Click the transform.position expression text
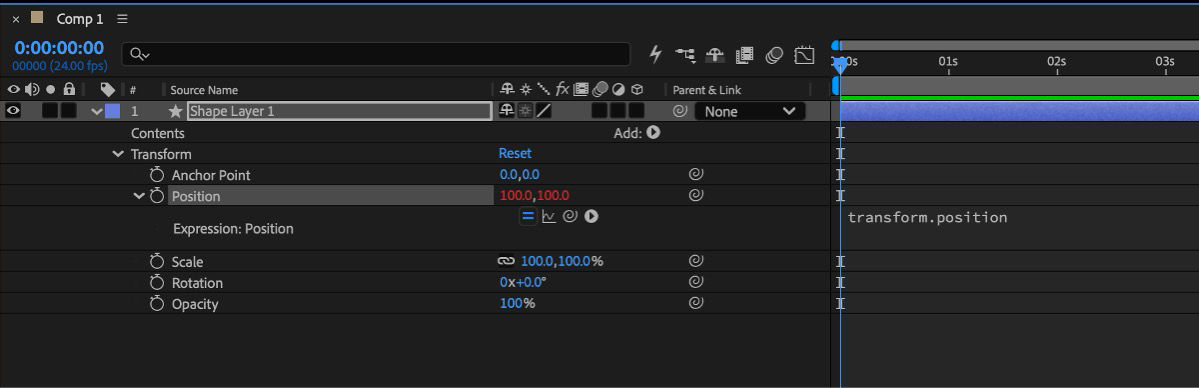Viewport: 1199px width, 388px height. click(927, 217)
